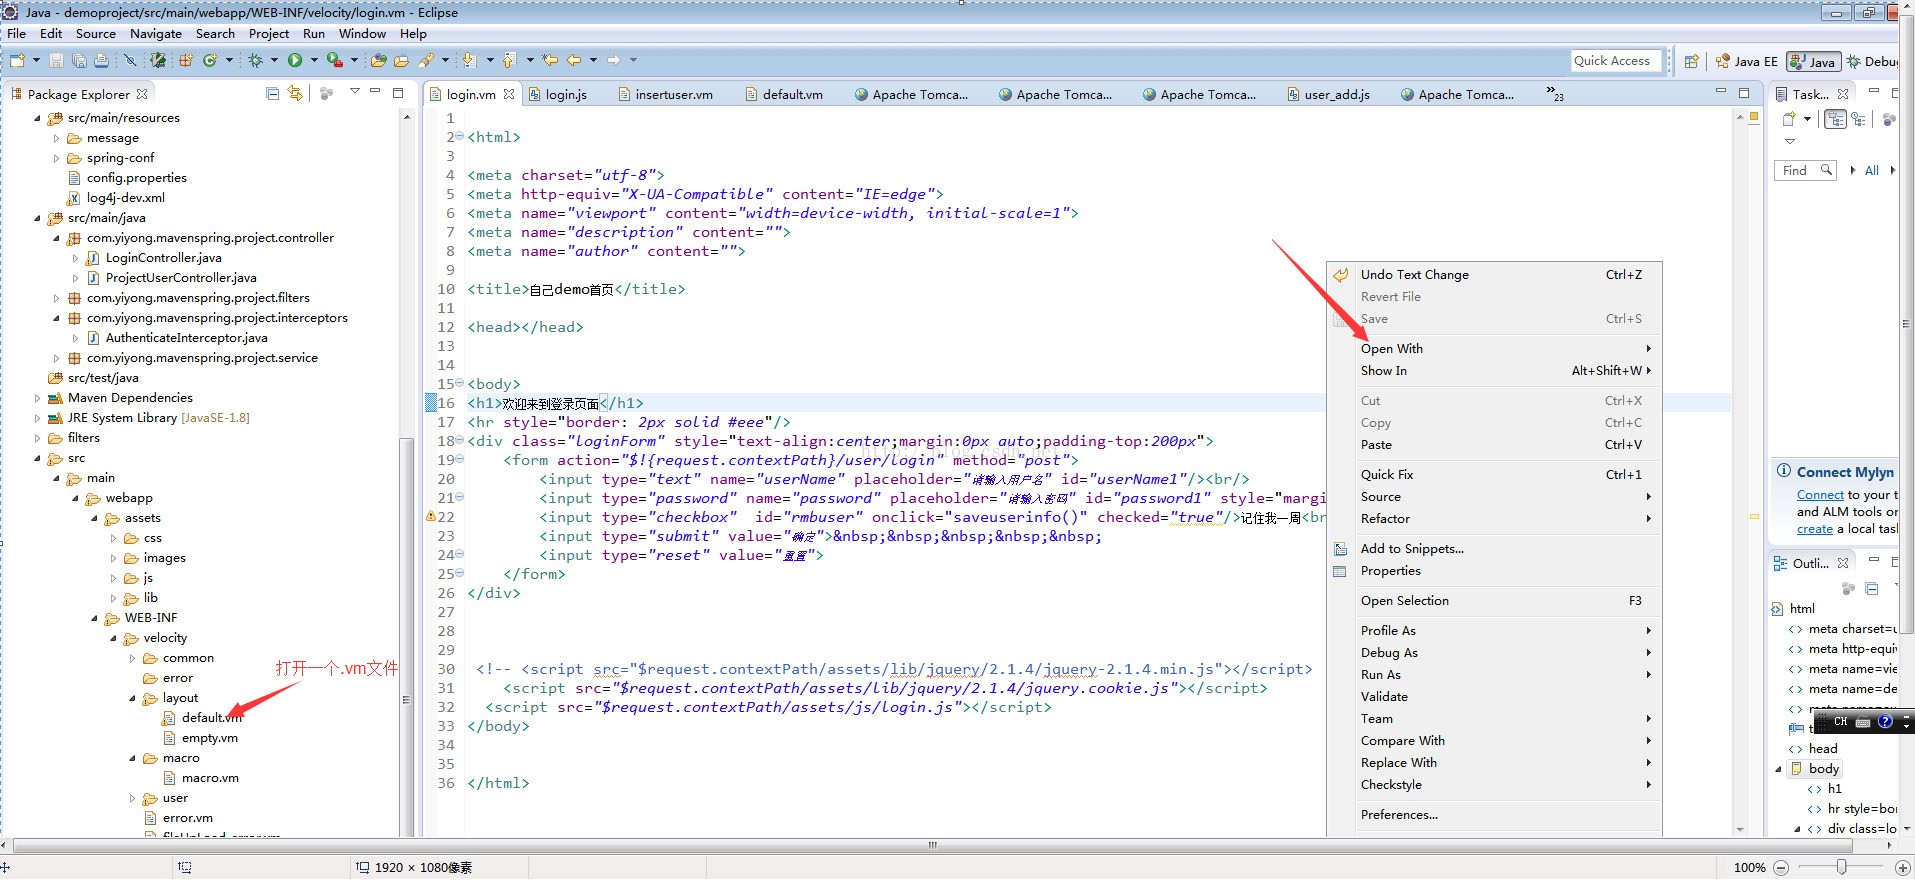Image resolution: width=1915 pixels, height=880 pixels.
Task: Click the Skip All Breakpoints icon
Action: [x=130, y=61]
